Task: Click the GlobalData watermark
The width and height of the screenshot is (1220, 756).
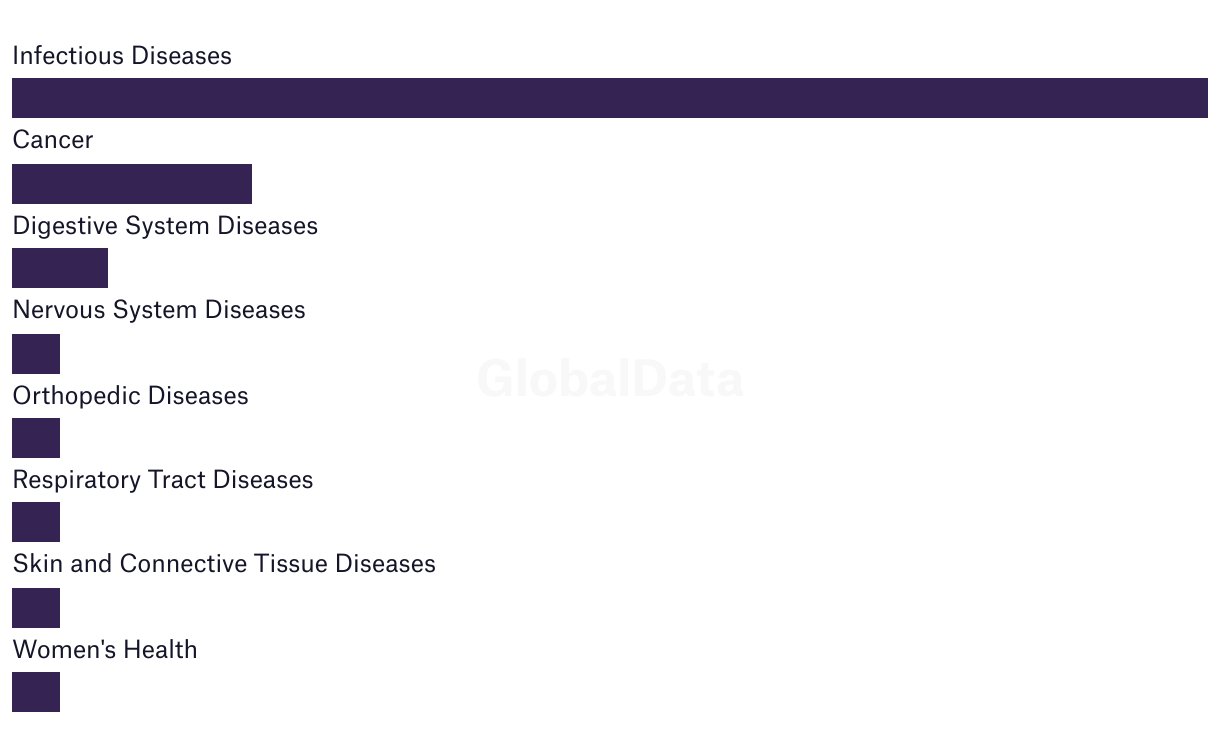Action: click(x=610, y=380)
